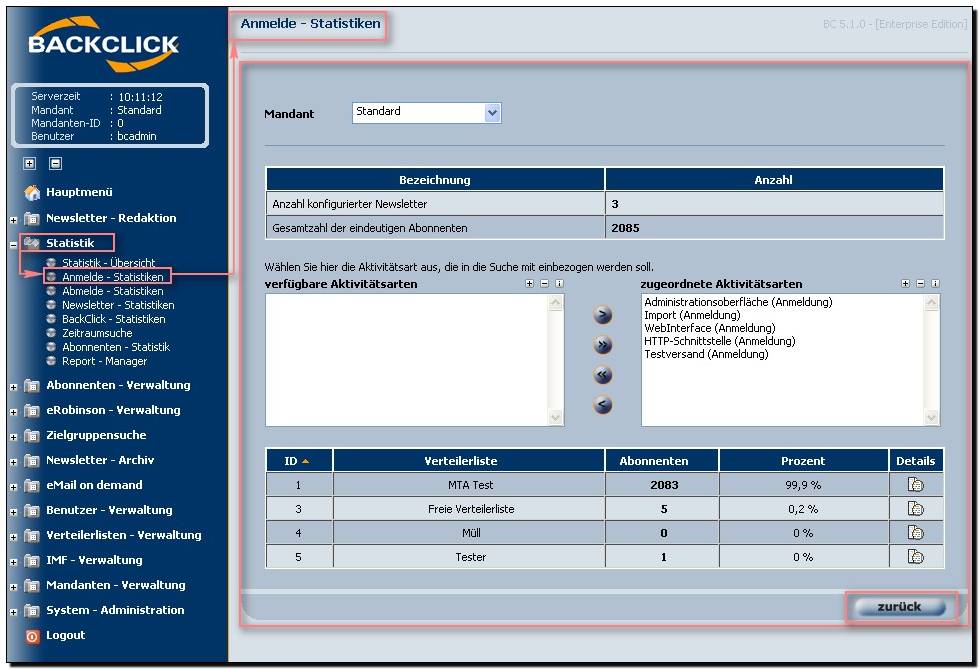
Task: Select Import (Anmeldung) in the assigned list
Action: (692, 315)
